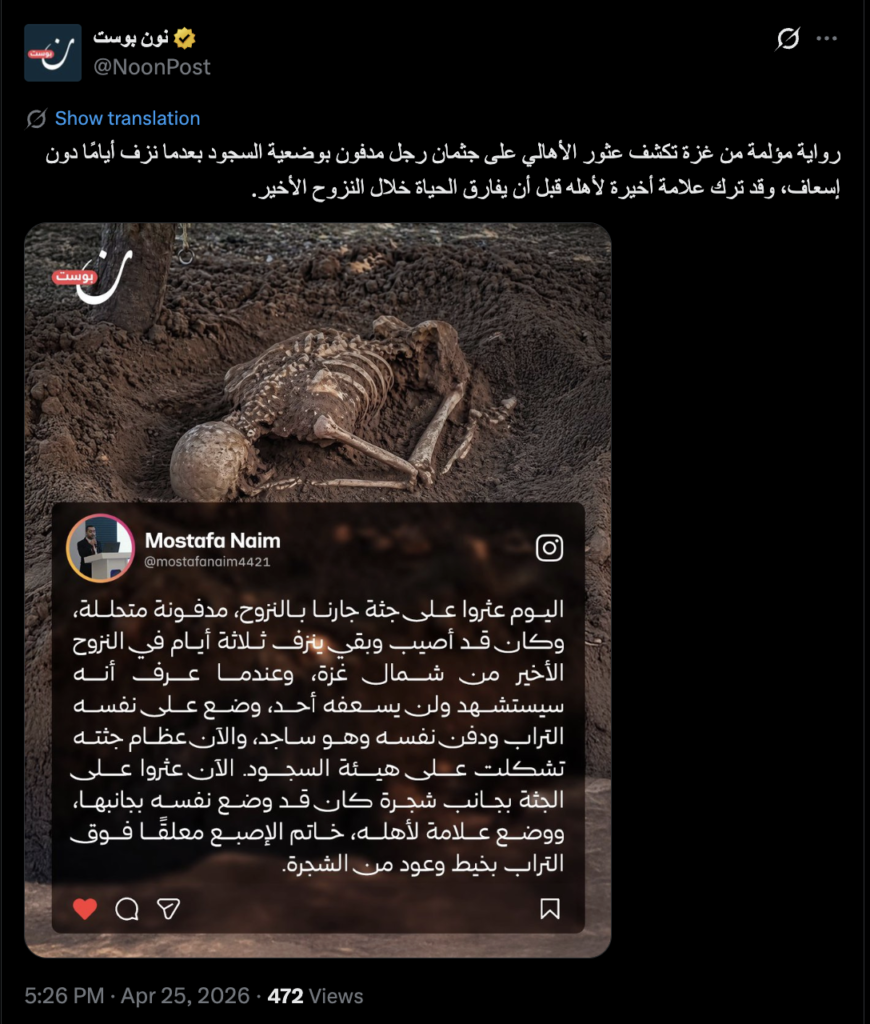Click the Grok icon near the post menu
Image resolution: width=870 pixels, height=1024 pixels.
point(788,39)
